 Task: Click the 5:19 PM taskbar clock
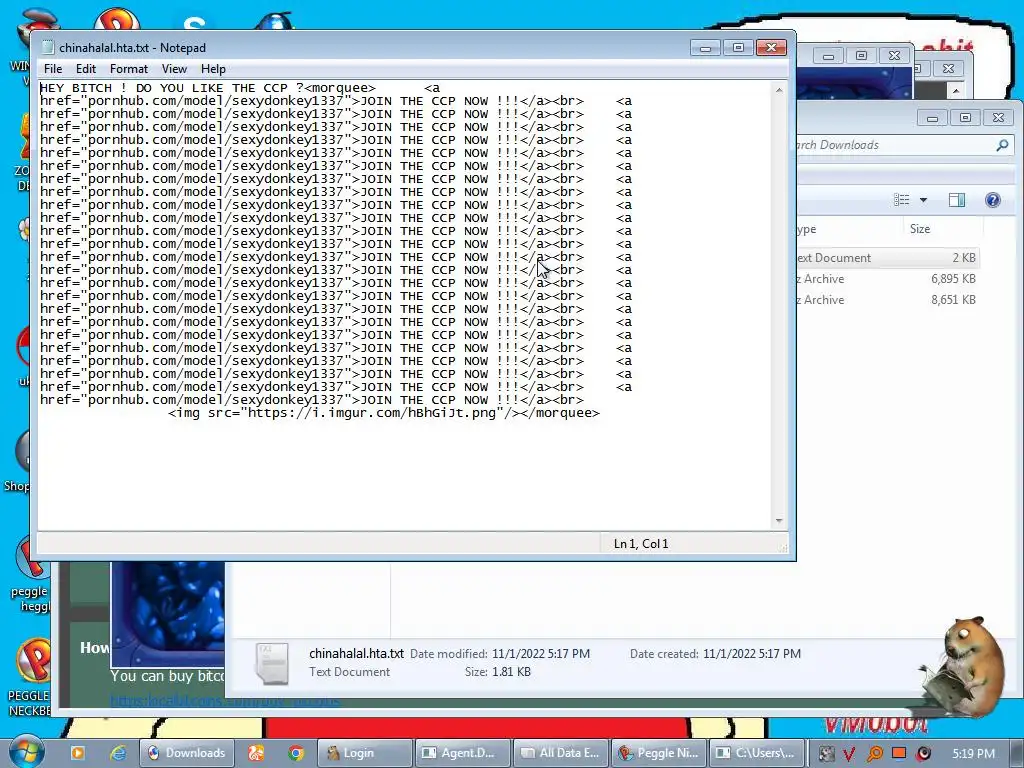pyautogui.click(x=974, y=754)
